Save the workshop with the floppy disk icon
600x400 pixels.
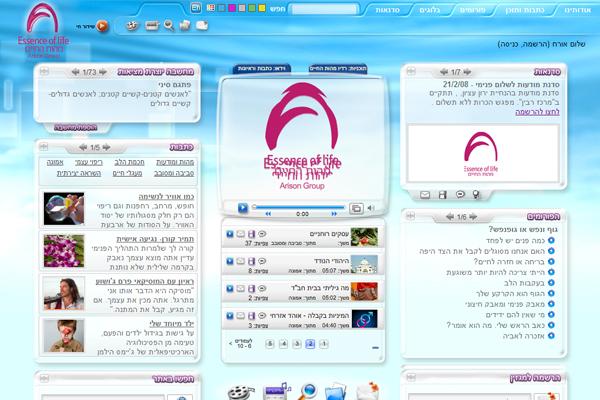tap(443, 195)
